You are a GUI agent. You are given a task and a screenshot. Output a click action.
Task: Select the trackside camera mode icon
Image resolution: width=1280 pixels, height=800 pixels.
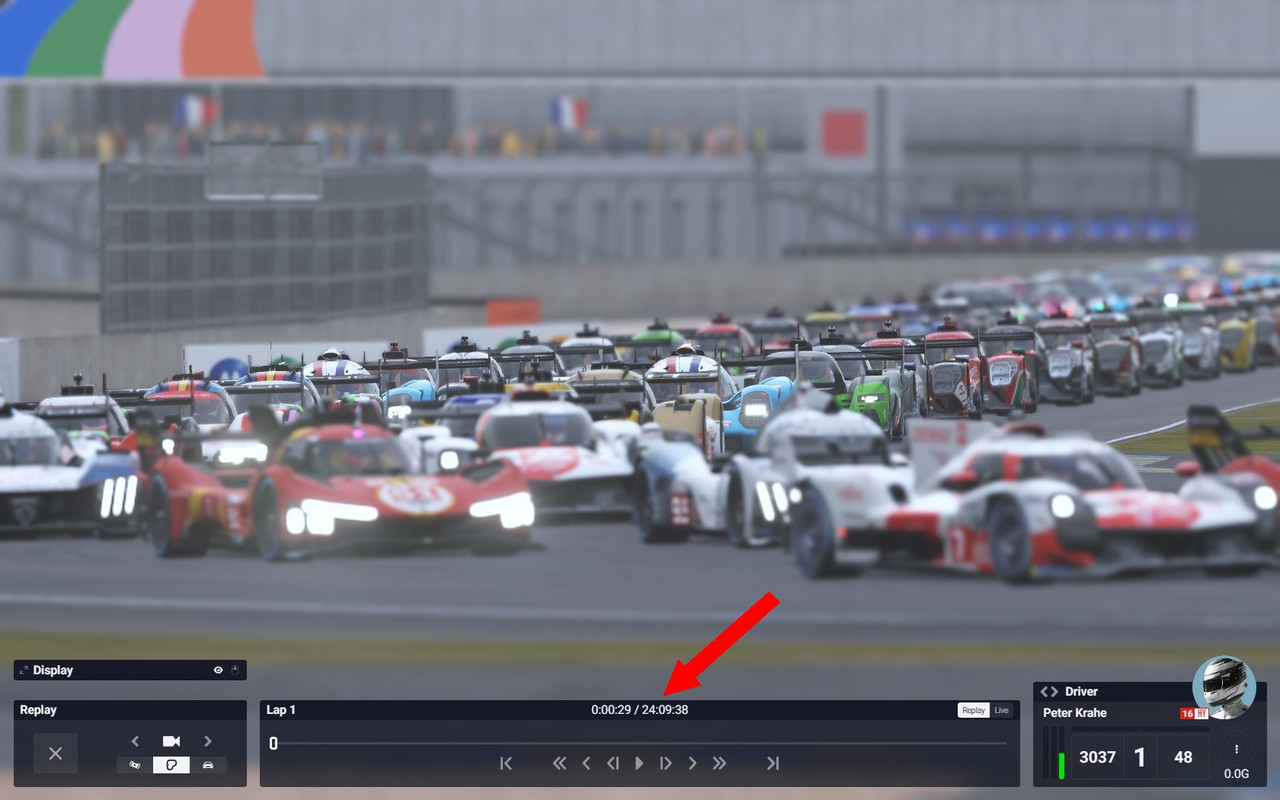tap(135, 765)
